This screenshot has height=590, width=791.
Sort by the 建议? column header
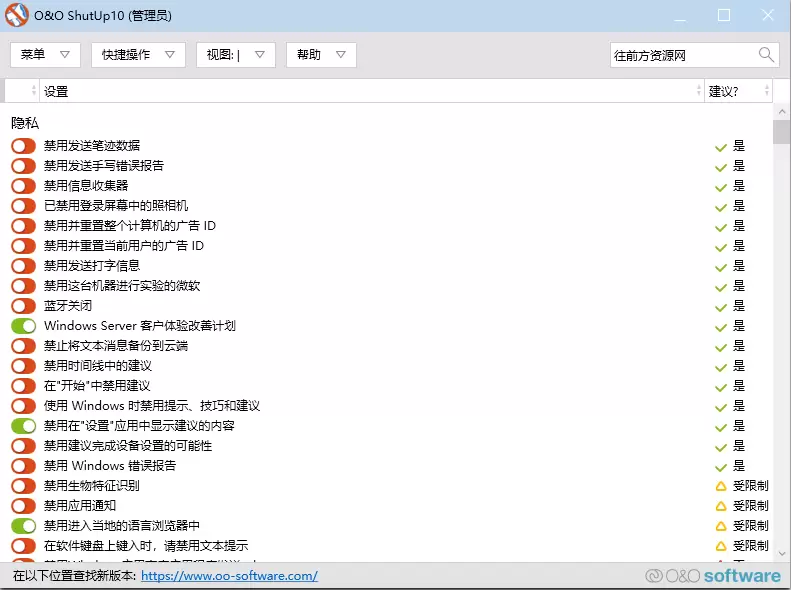tap(737, 91)
